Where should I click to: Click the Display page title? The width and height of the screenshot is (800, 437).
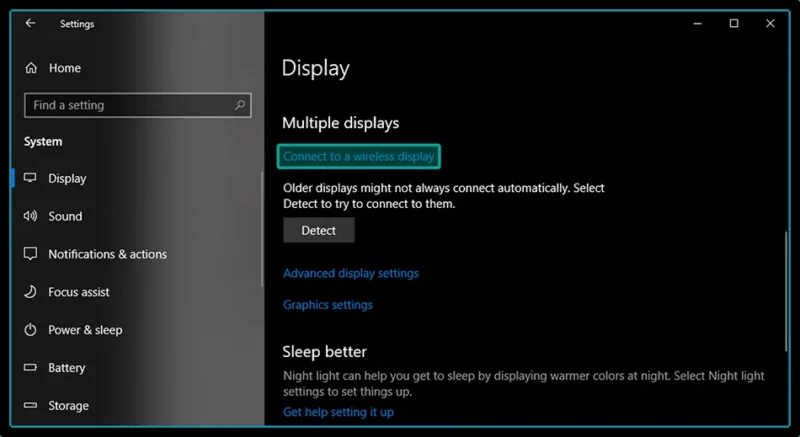click(315, 68)
